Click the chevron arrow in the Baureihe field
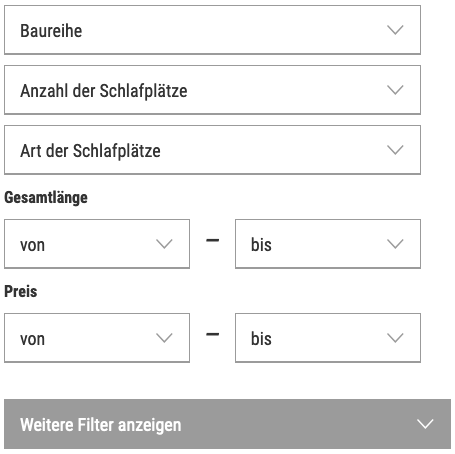Viewport: 455px width, 454px height. (395, 30)
